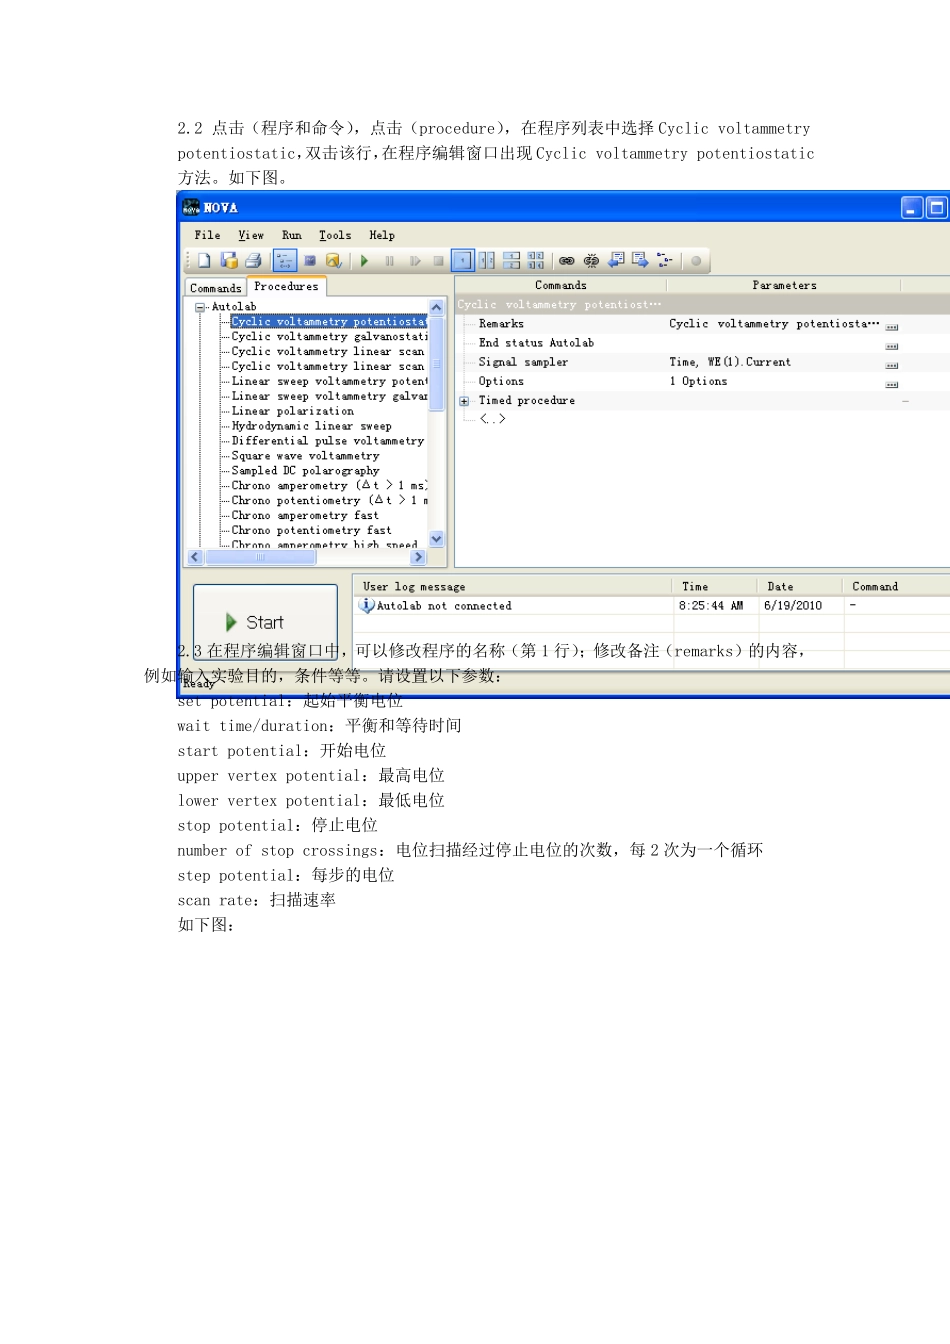Select the two-column pane layout icon

coord(487,261)
